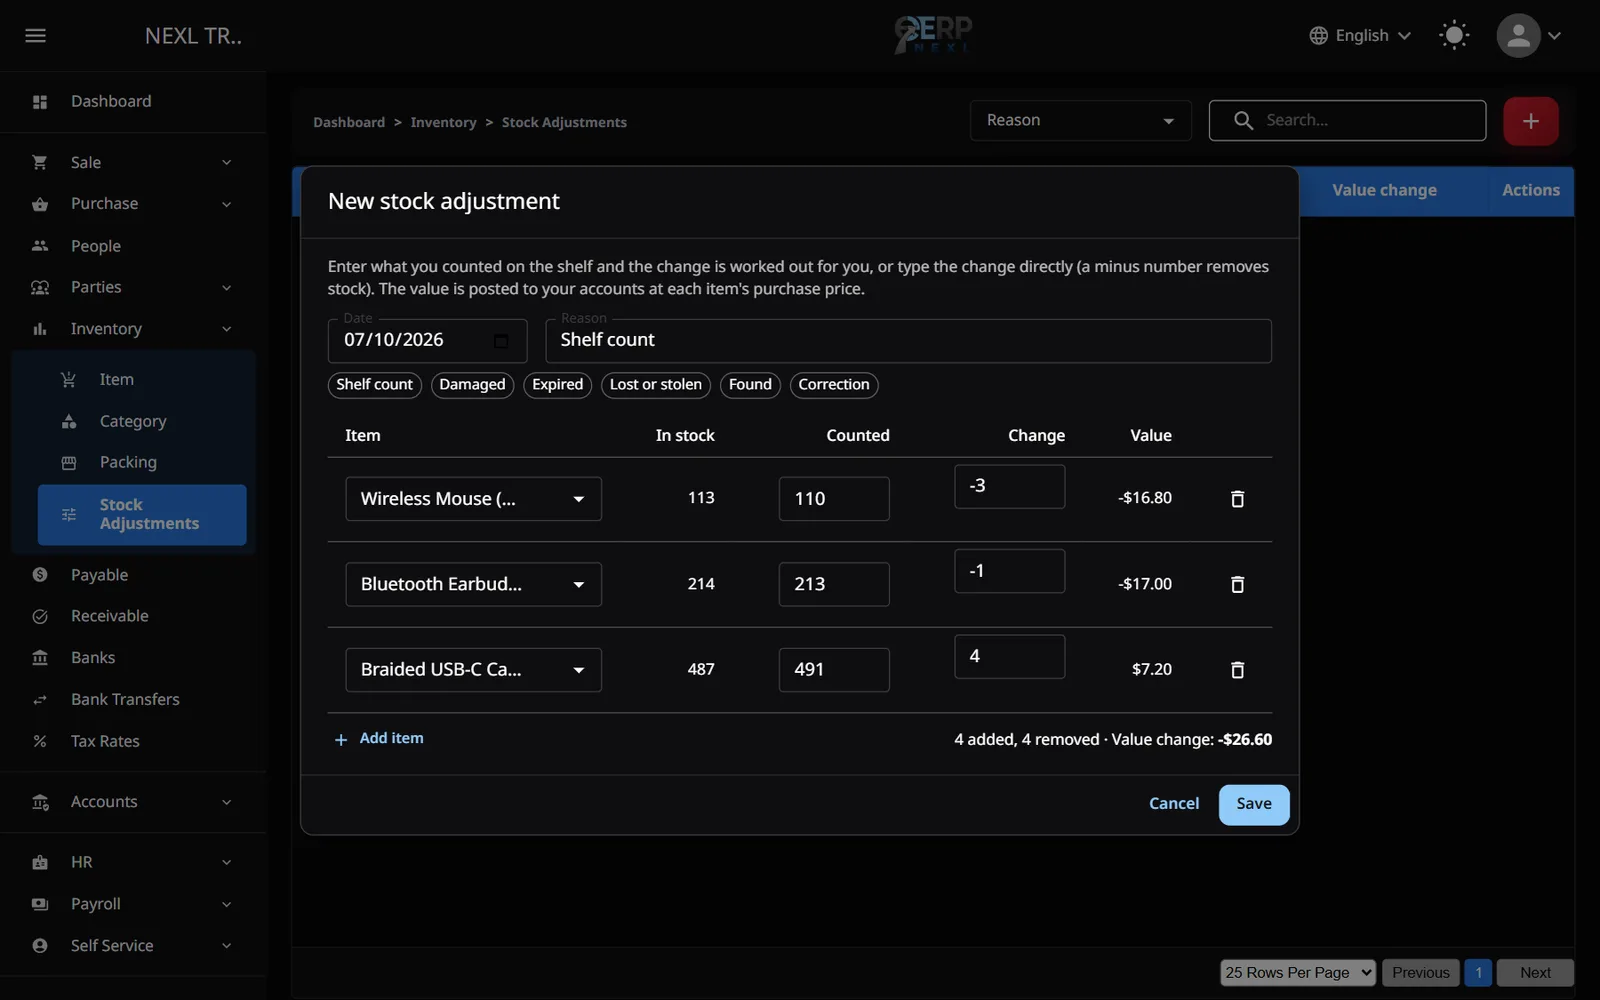Click the Add item link
The image size is (1600, 1000).
coord(379,739)
